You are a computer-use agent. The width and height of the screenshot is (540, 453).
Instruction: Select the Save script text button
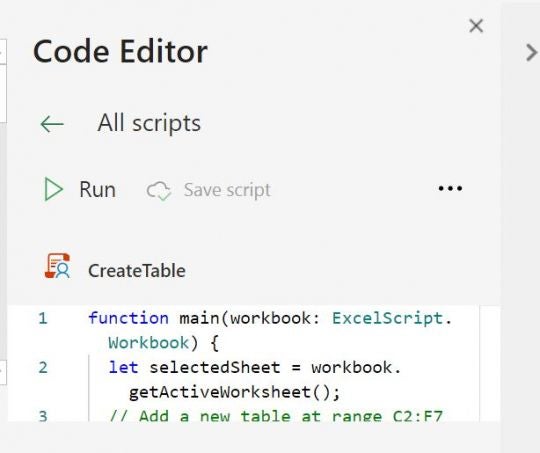pos(227,190)
